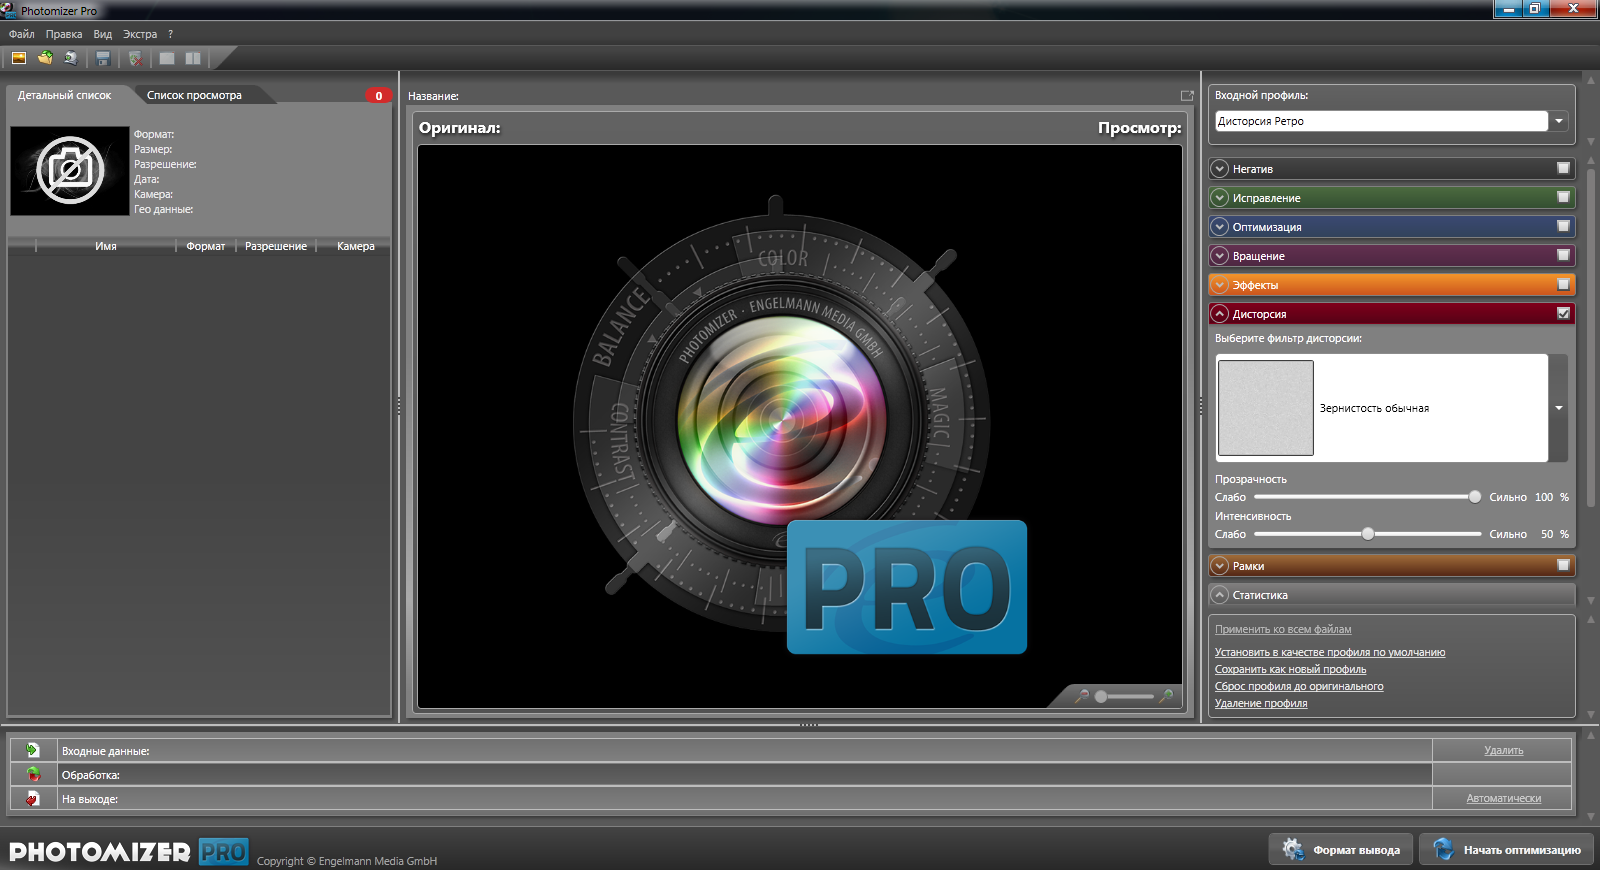Click the webcam capture toolbar icon
This screenshot has width=1600, height=870.
71,58
